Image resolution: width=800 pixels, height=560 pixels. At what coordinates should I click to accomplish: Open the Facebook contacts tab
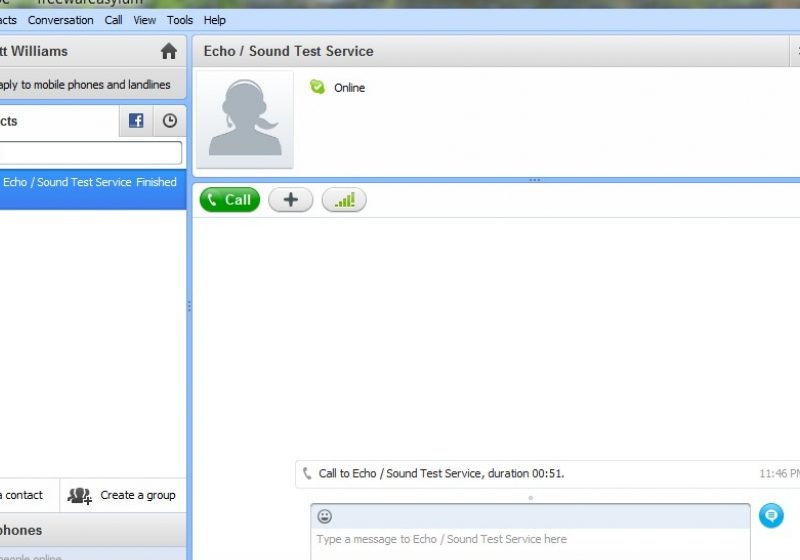(x=136, y=121)
